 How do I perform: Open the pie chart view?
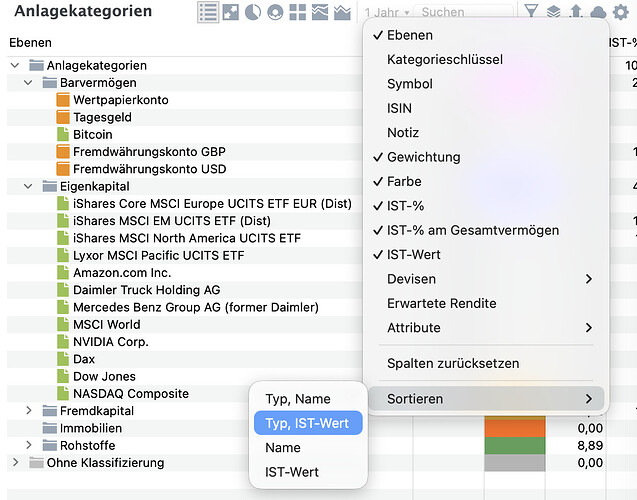(x=253, y=12)
